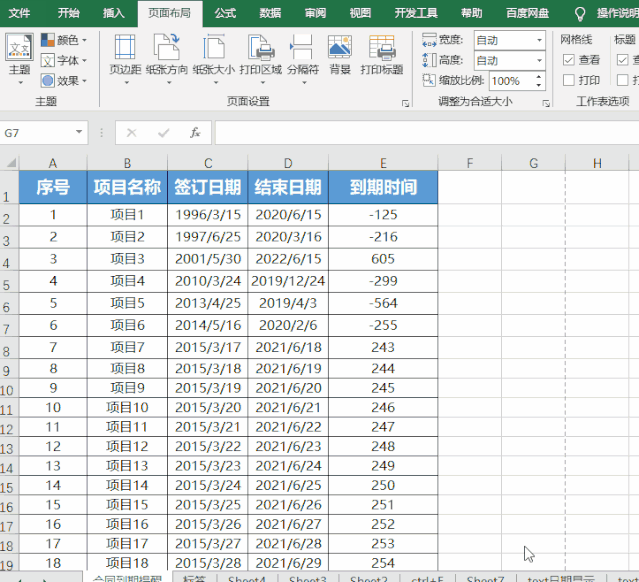Click the formula bar confirm checkmark
Image resolution: width=639 pixels, height=582 pixels.
(x=163, y=132)
